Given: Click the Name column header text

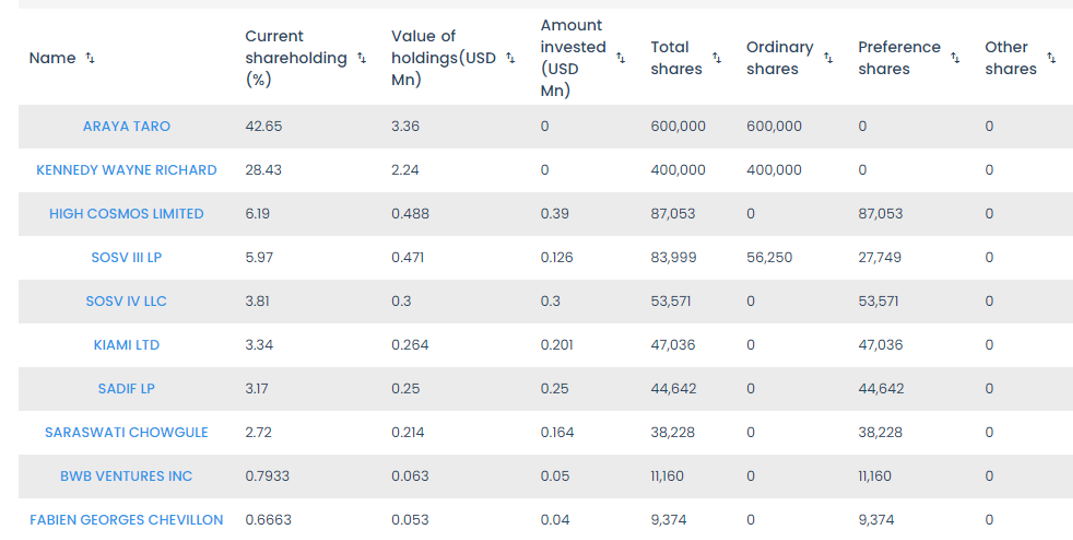Looking at the screenshot, I should pos(52,58).
